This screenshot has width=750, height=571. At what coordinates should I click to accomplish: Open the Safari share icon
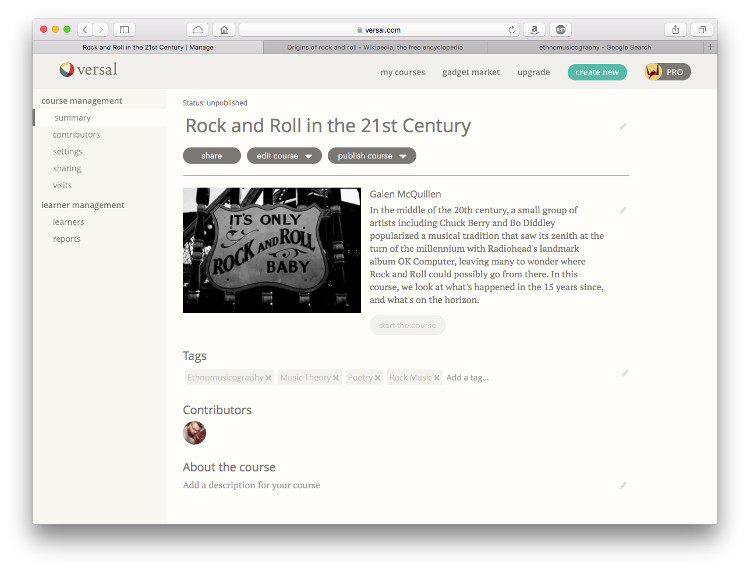coord(675,30)
